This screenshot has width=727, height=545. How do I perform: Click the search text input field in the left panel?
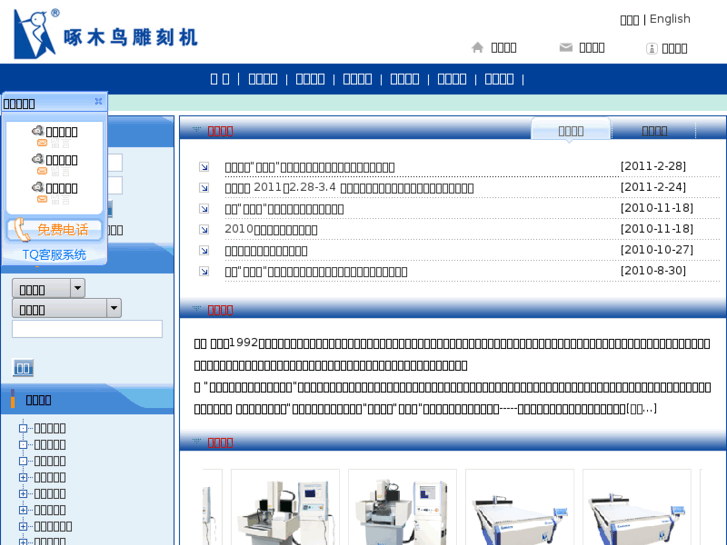tap(87, 329)
